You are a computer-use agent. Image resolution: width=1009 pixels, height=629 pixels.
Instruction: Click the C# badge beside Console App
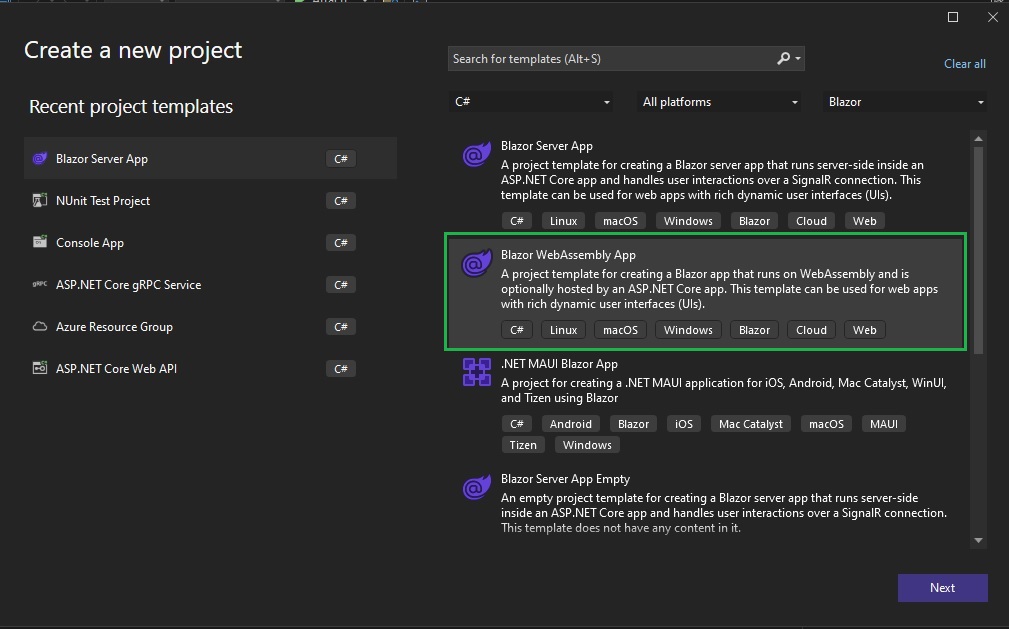[x=340, y=243]
